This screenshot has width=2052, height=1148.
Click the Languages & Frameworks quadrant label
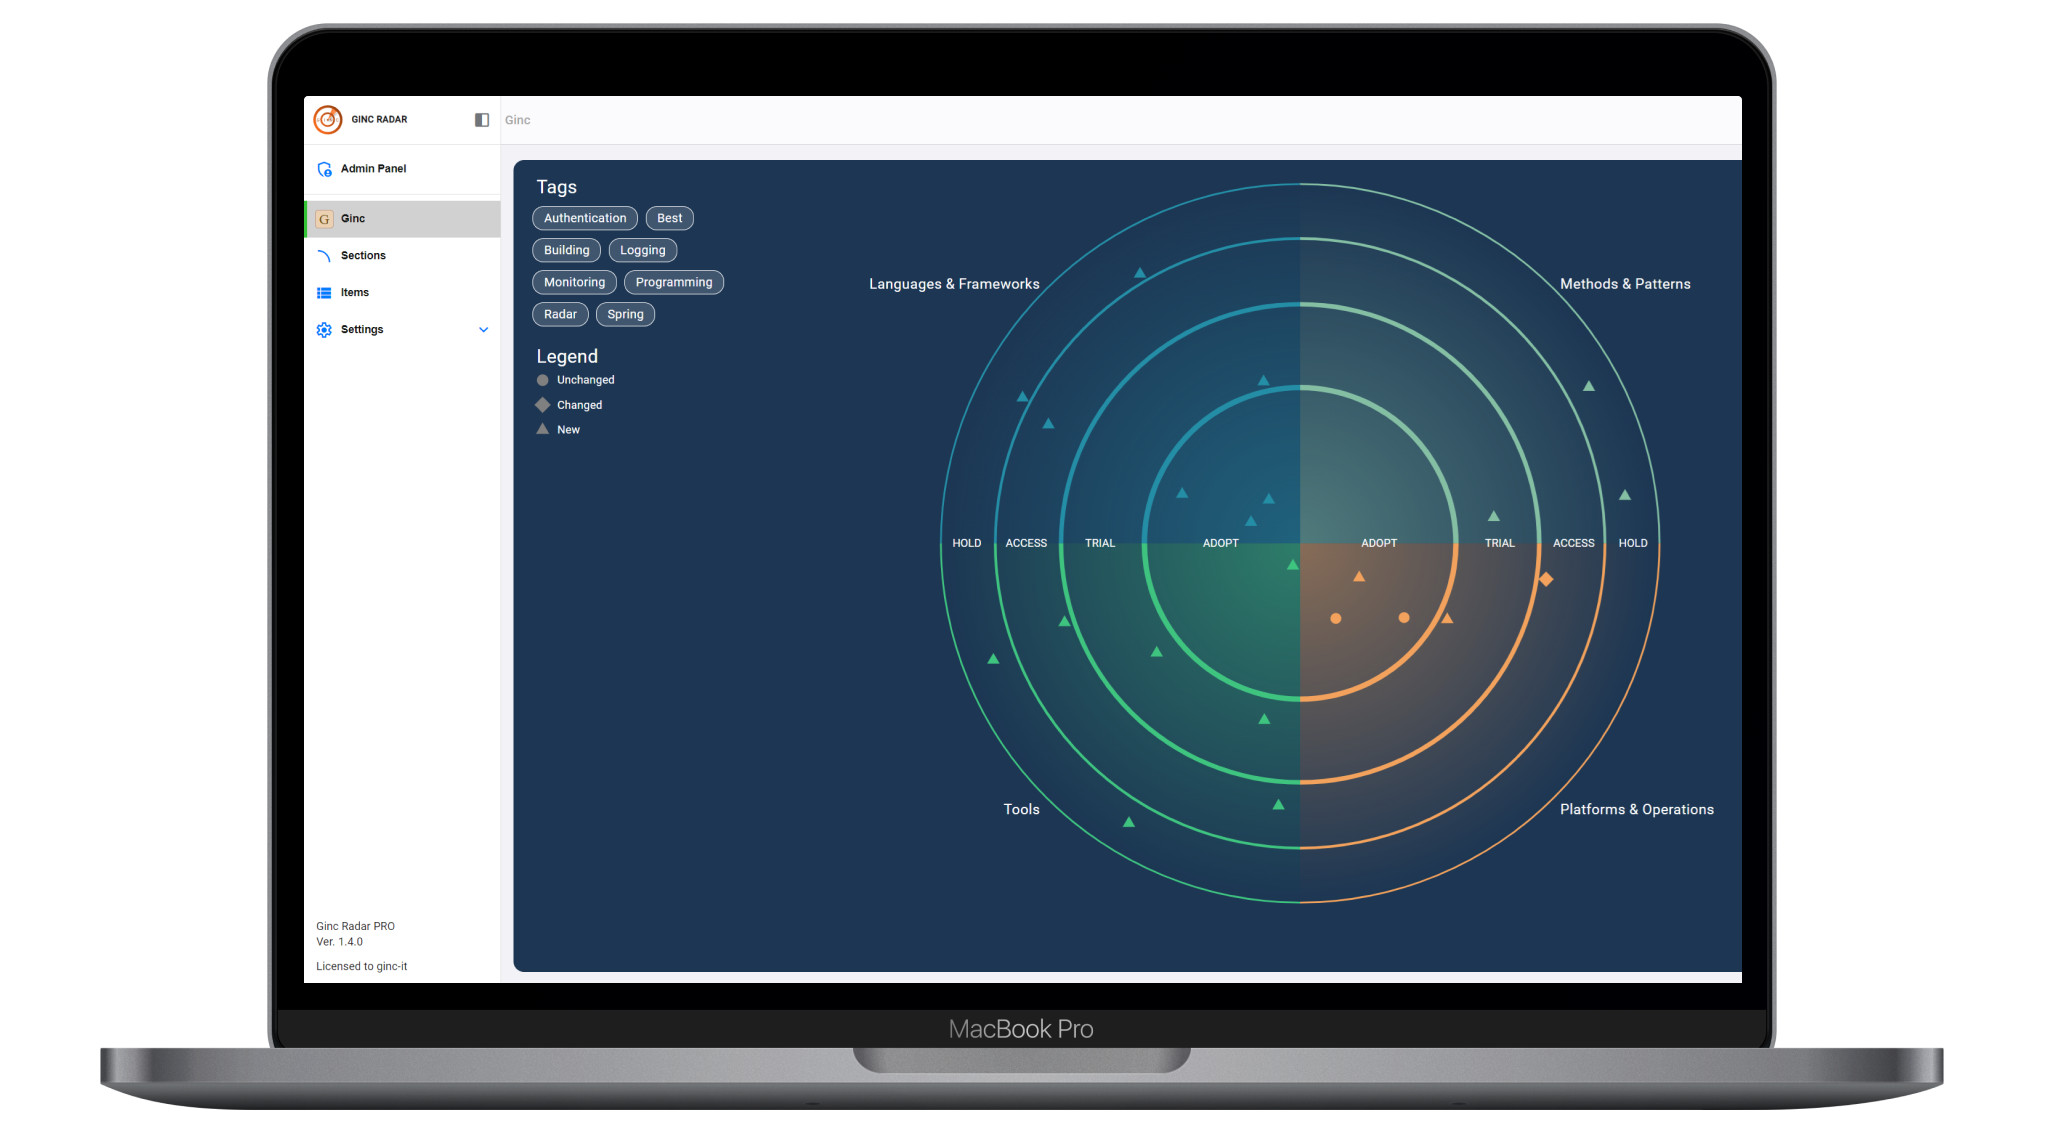[x=953, y=284]
